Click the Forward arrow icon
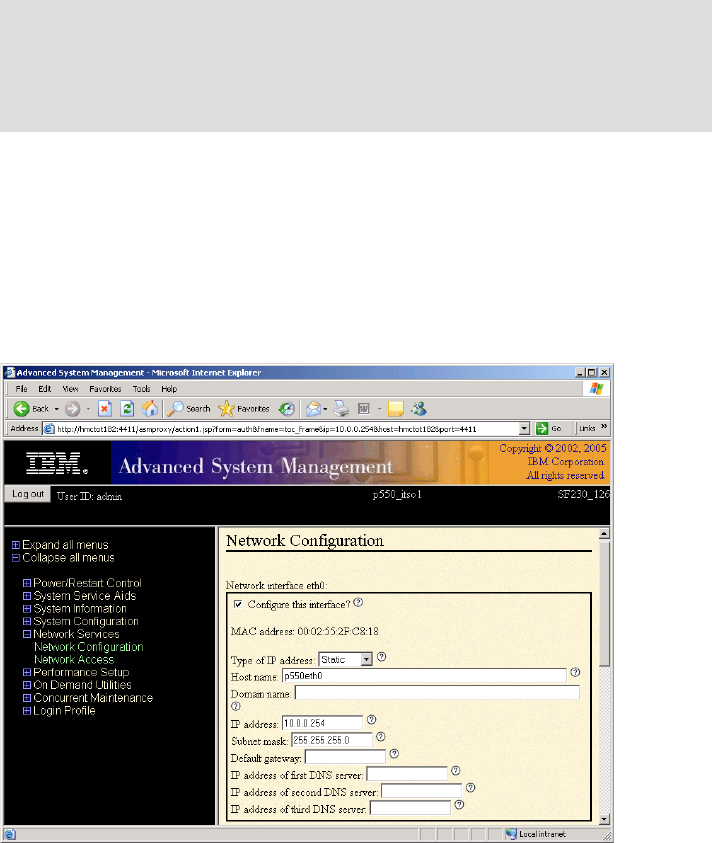The width and height of the screenshot is (712, 843). pos(73,409)
